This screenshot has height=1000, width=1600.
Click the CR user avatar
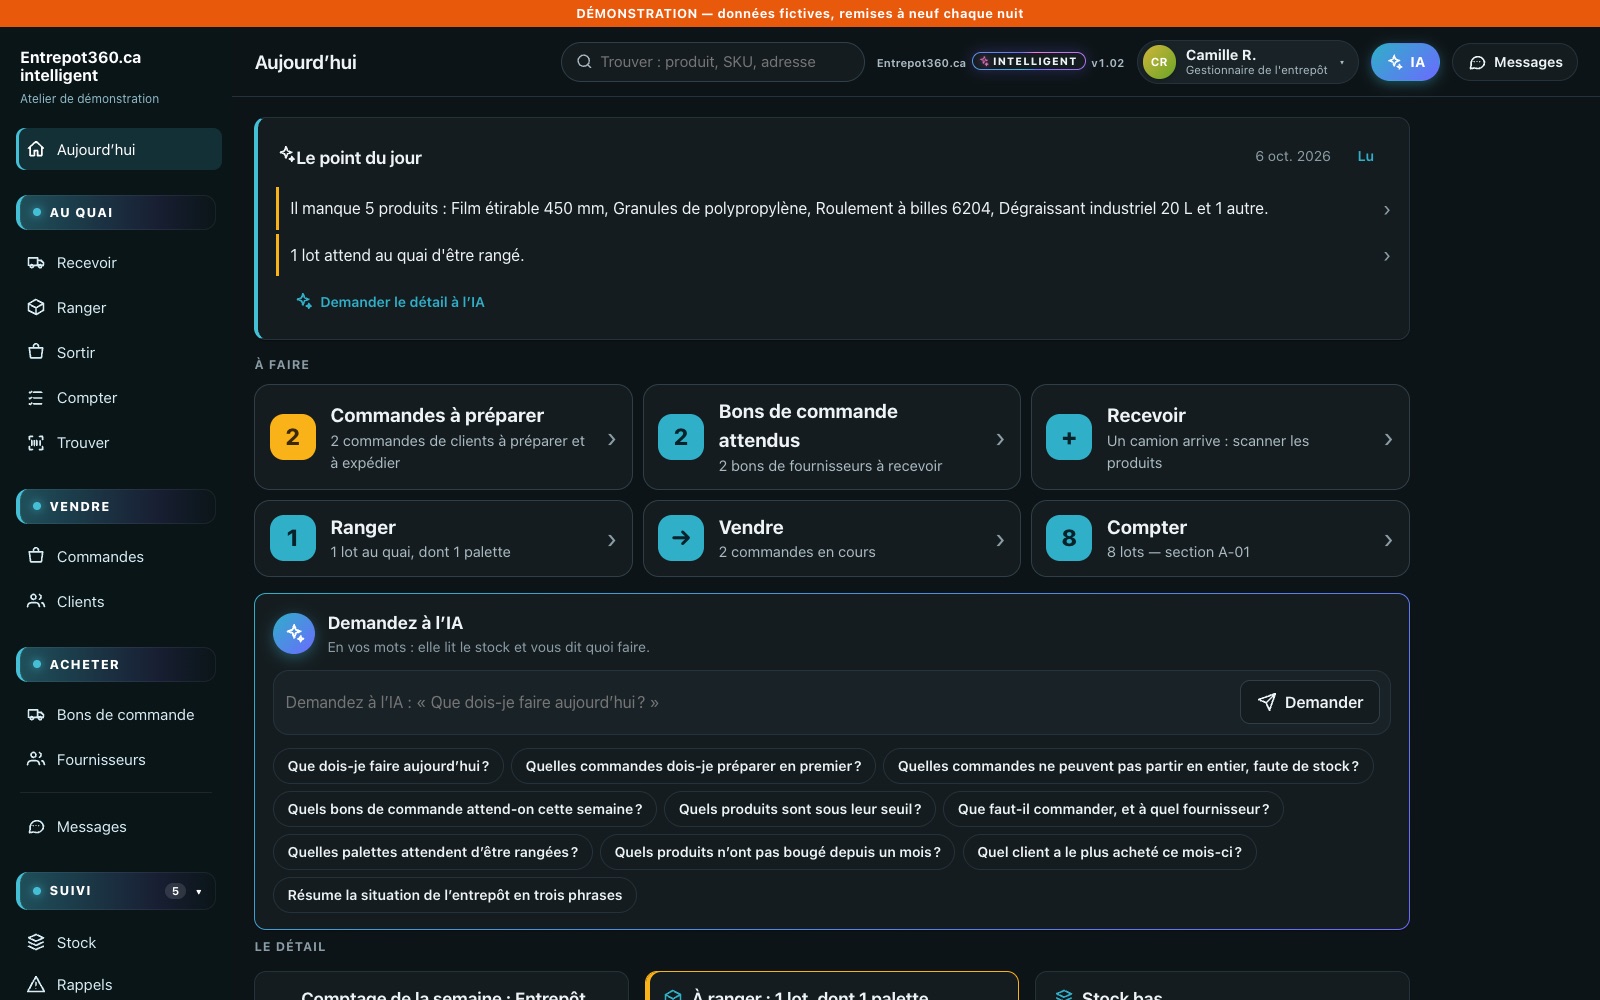(x=1159, y=62)
